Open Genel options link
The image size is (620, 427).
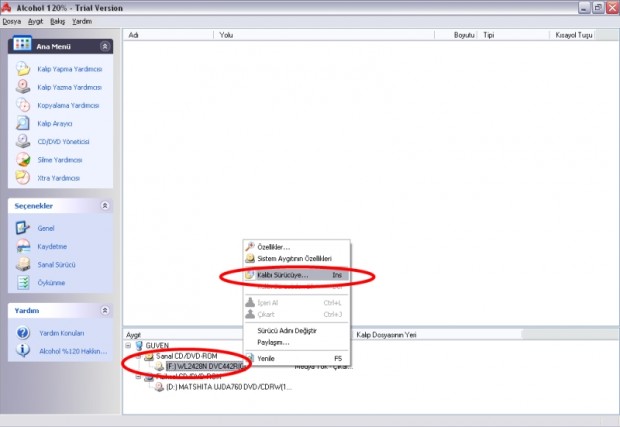(46, 229)
